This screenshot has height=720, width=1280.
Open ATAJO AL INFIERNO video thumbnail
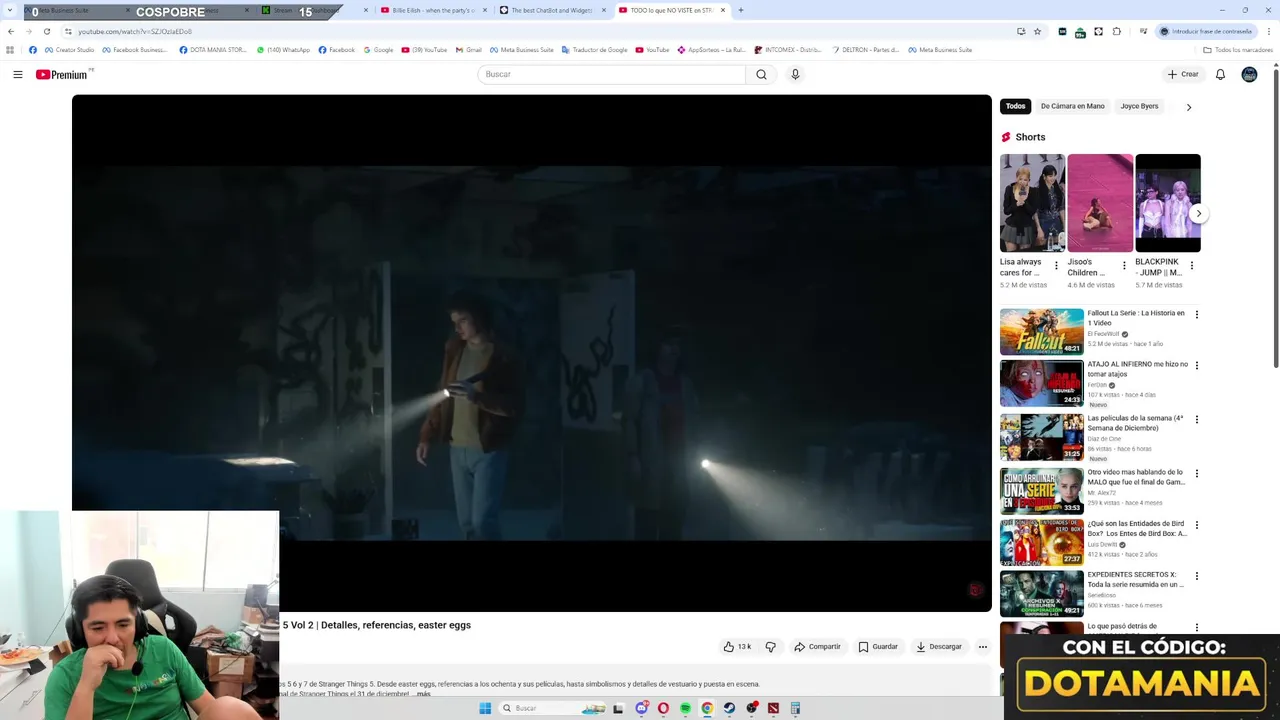pyautogui.click(x=1041, y=383)
